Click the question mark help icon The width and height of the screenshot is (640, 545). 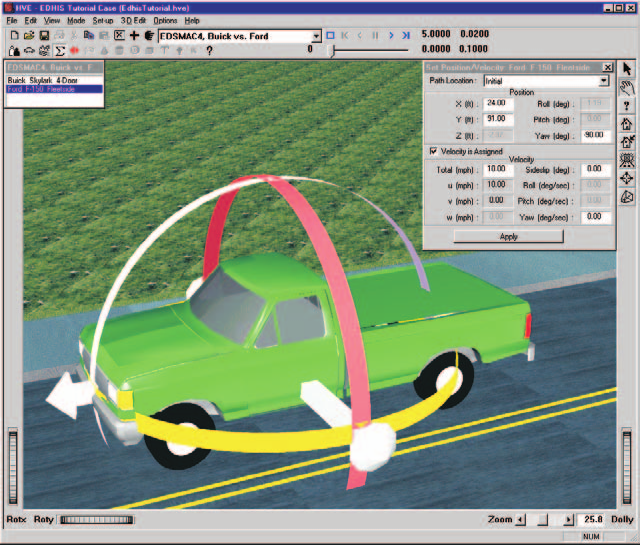(209, 51)
